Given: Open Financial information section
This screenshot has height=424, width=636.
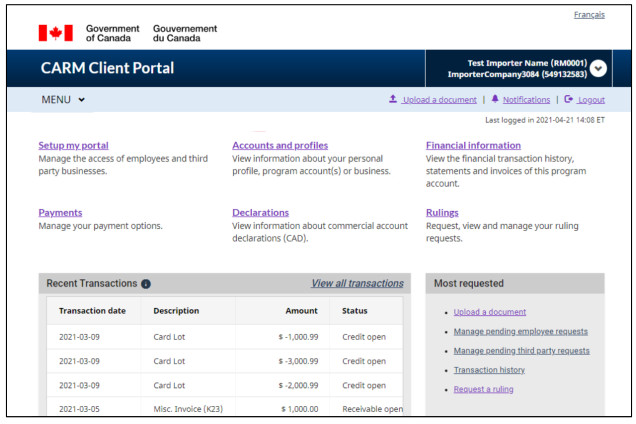Looking at the screenshot, I should pyautogui.click(x=473, y=145).
